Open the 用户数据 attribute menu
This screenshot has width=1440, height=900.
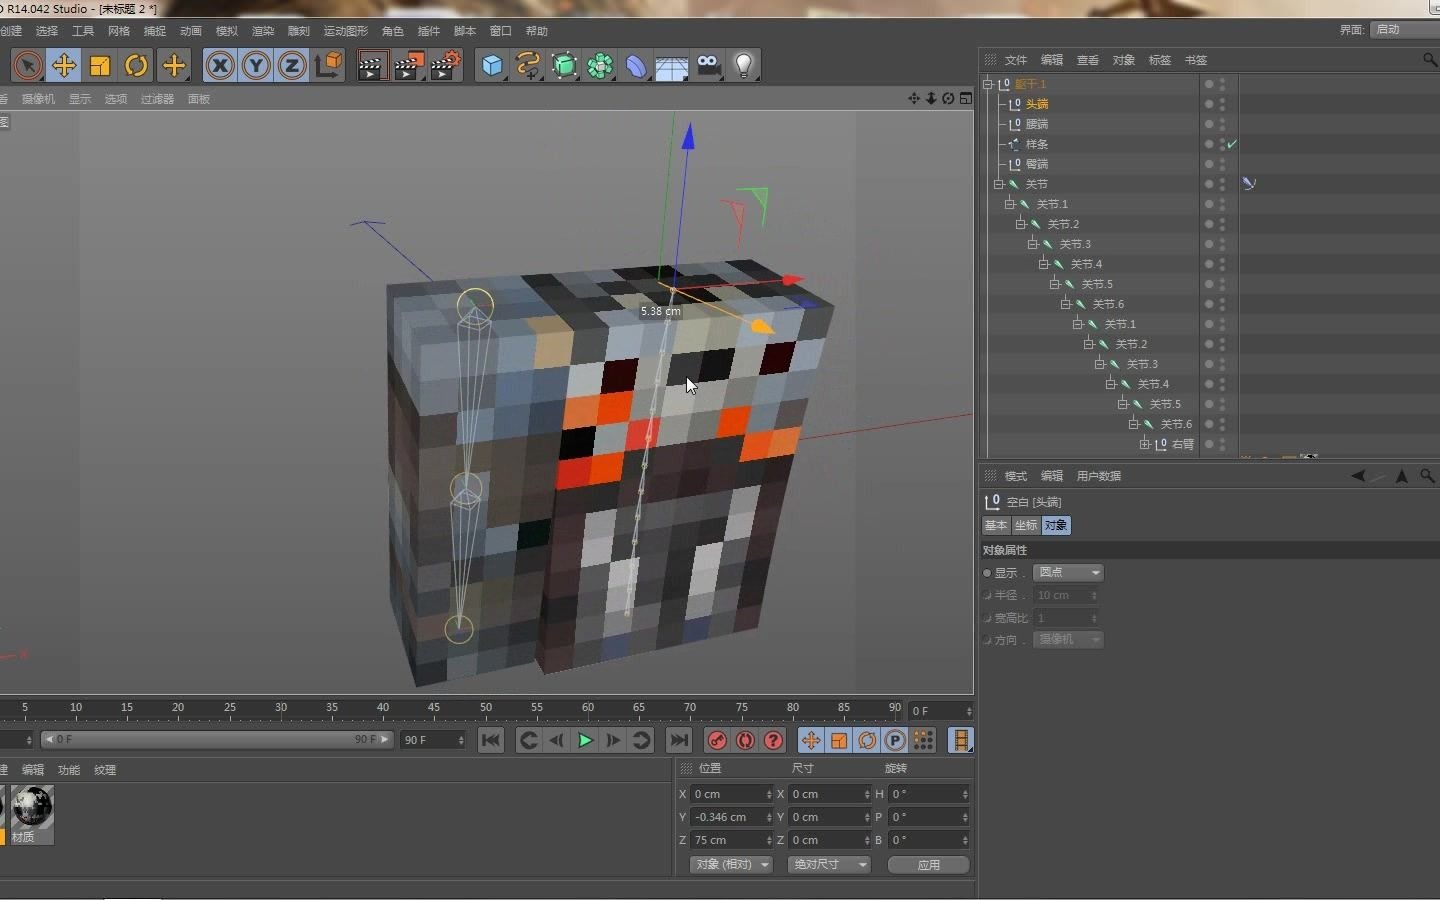[1099, 476]
